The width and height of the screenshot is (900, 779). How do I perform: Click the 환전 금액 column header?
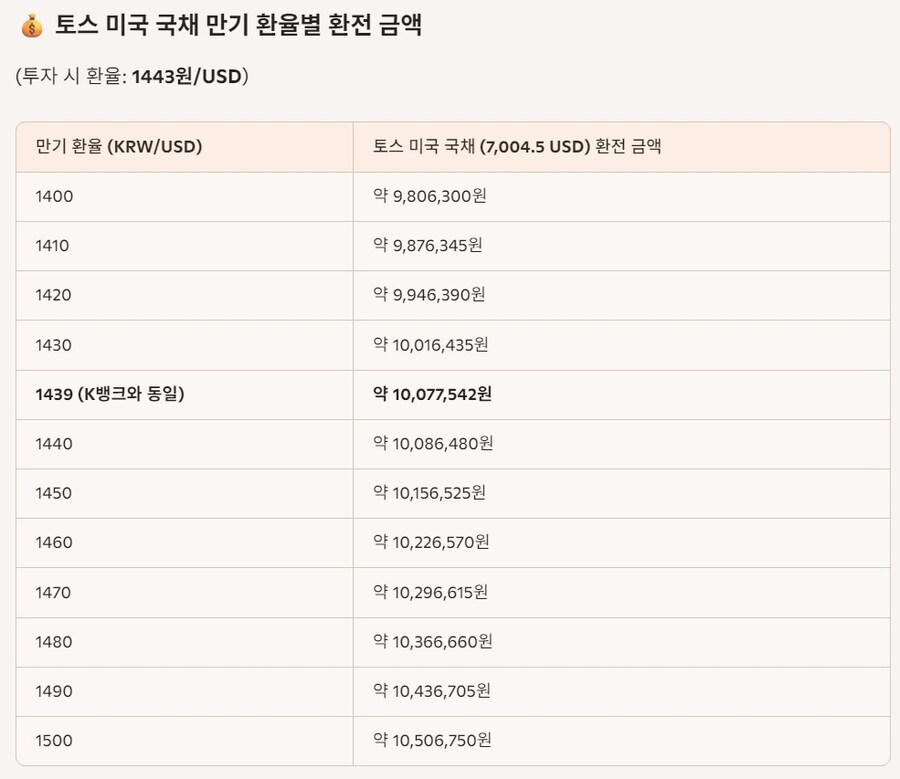point(517,147)
